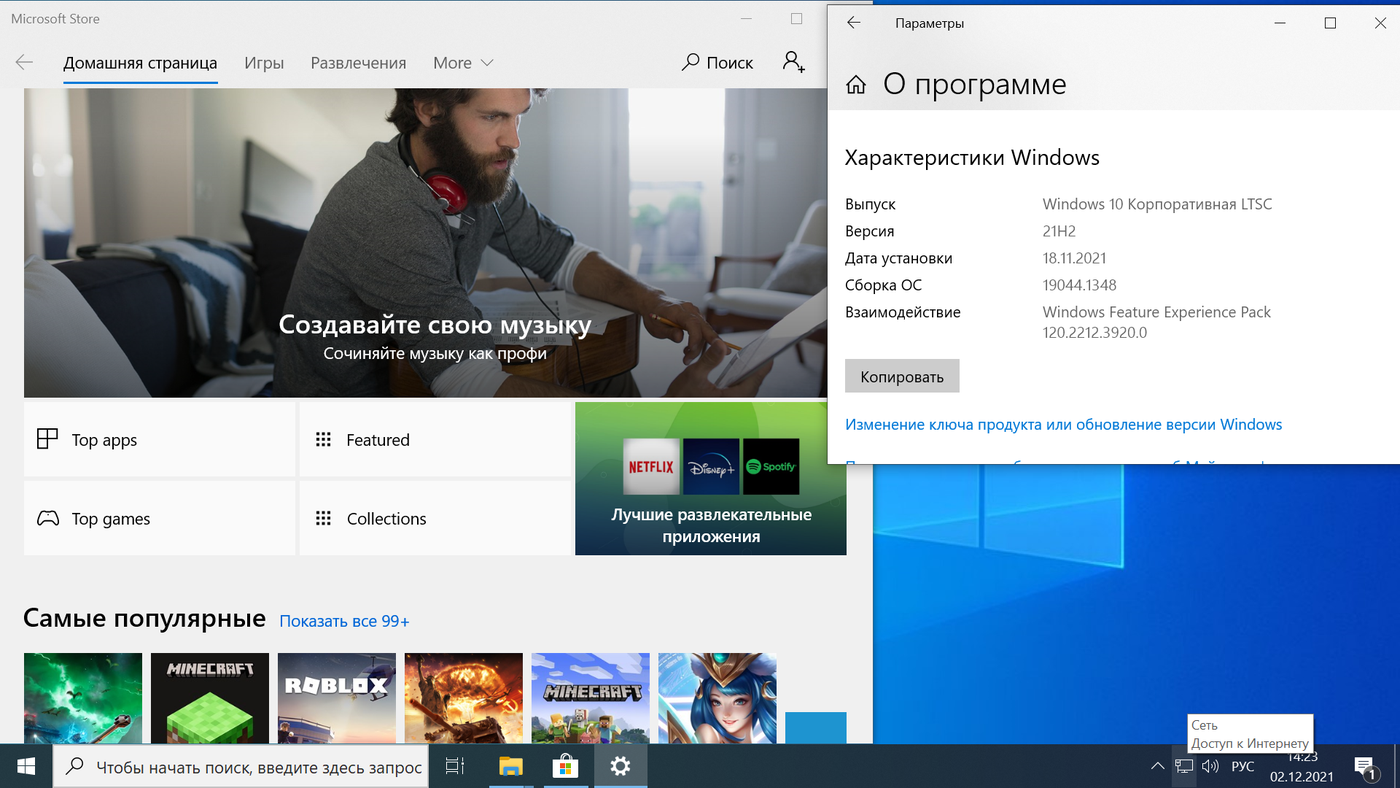Open the green-block Minecraft thumbnail

(210, 698)
